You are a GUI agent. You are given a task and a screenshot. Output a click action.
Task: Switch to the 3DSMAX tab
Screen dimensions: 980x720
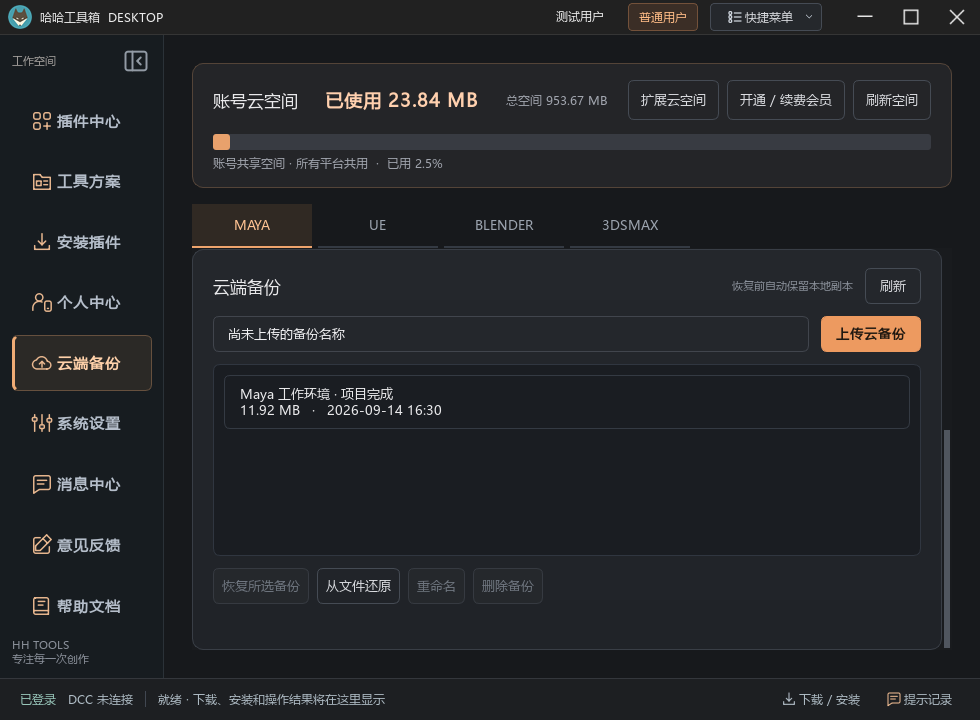630,226
